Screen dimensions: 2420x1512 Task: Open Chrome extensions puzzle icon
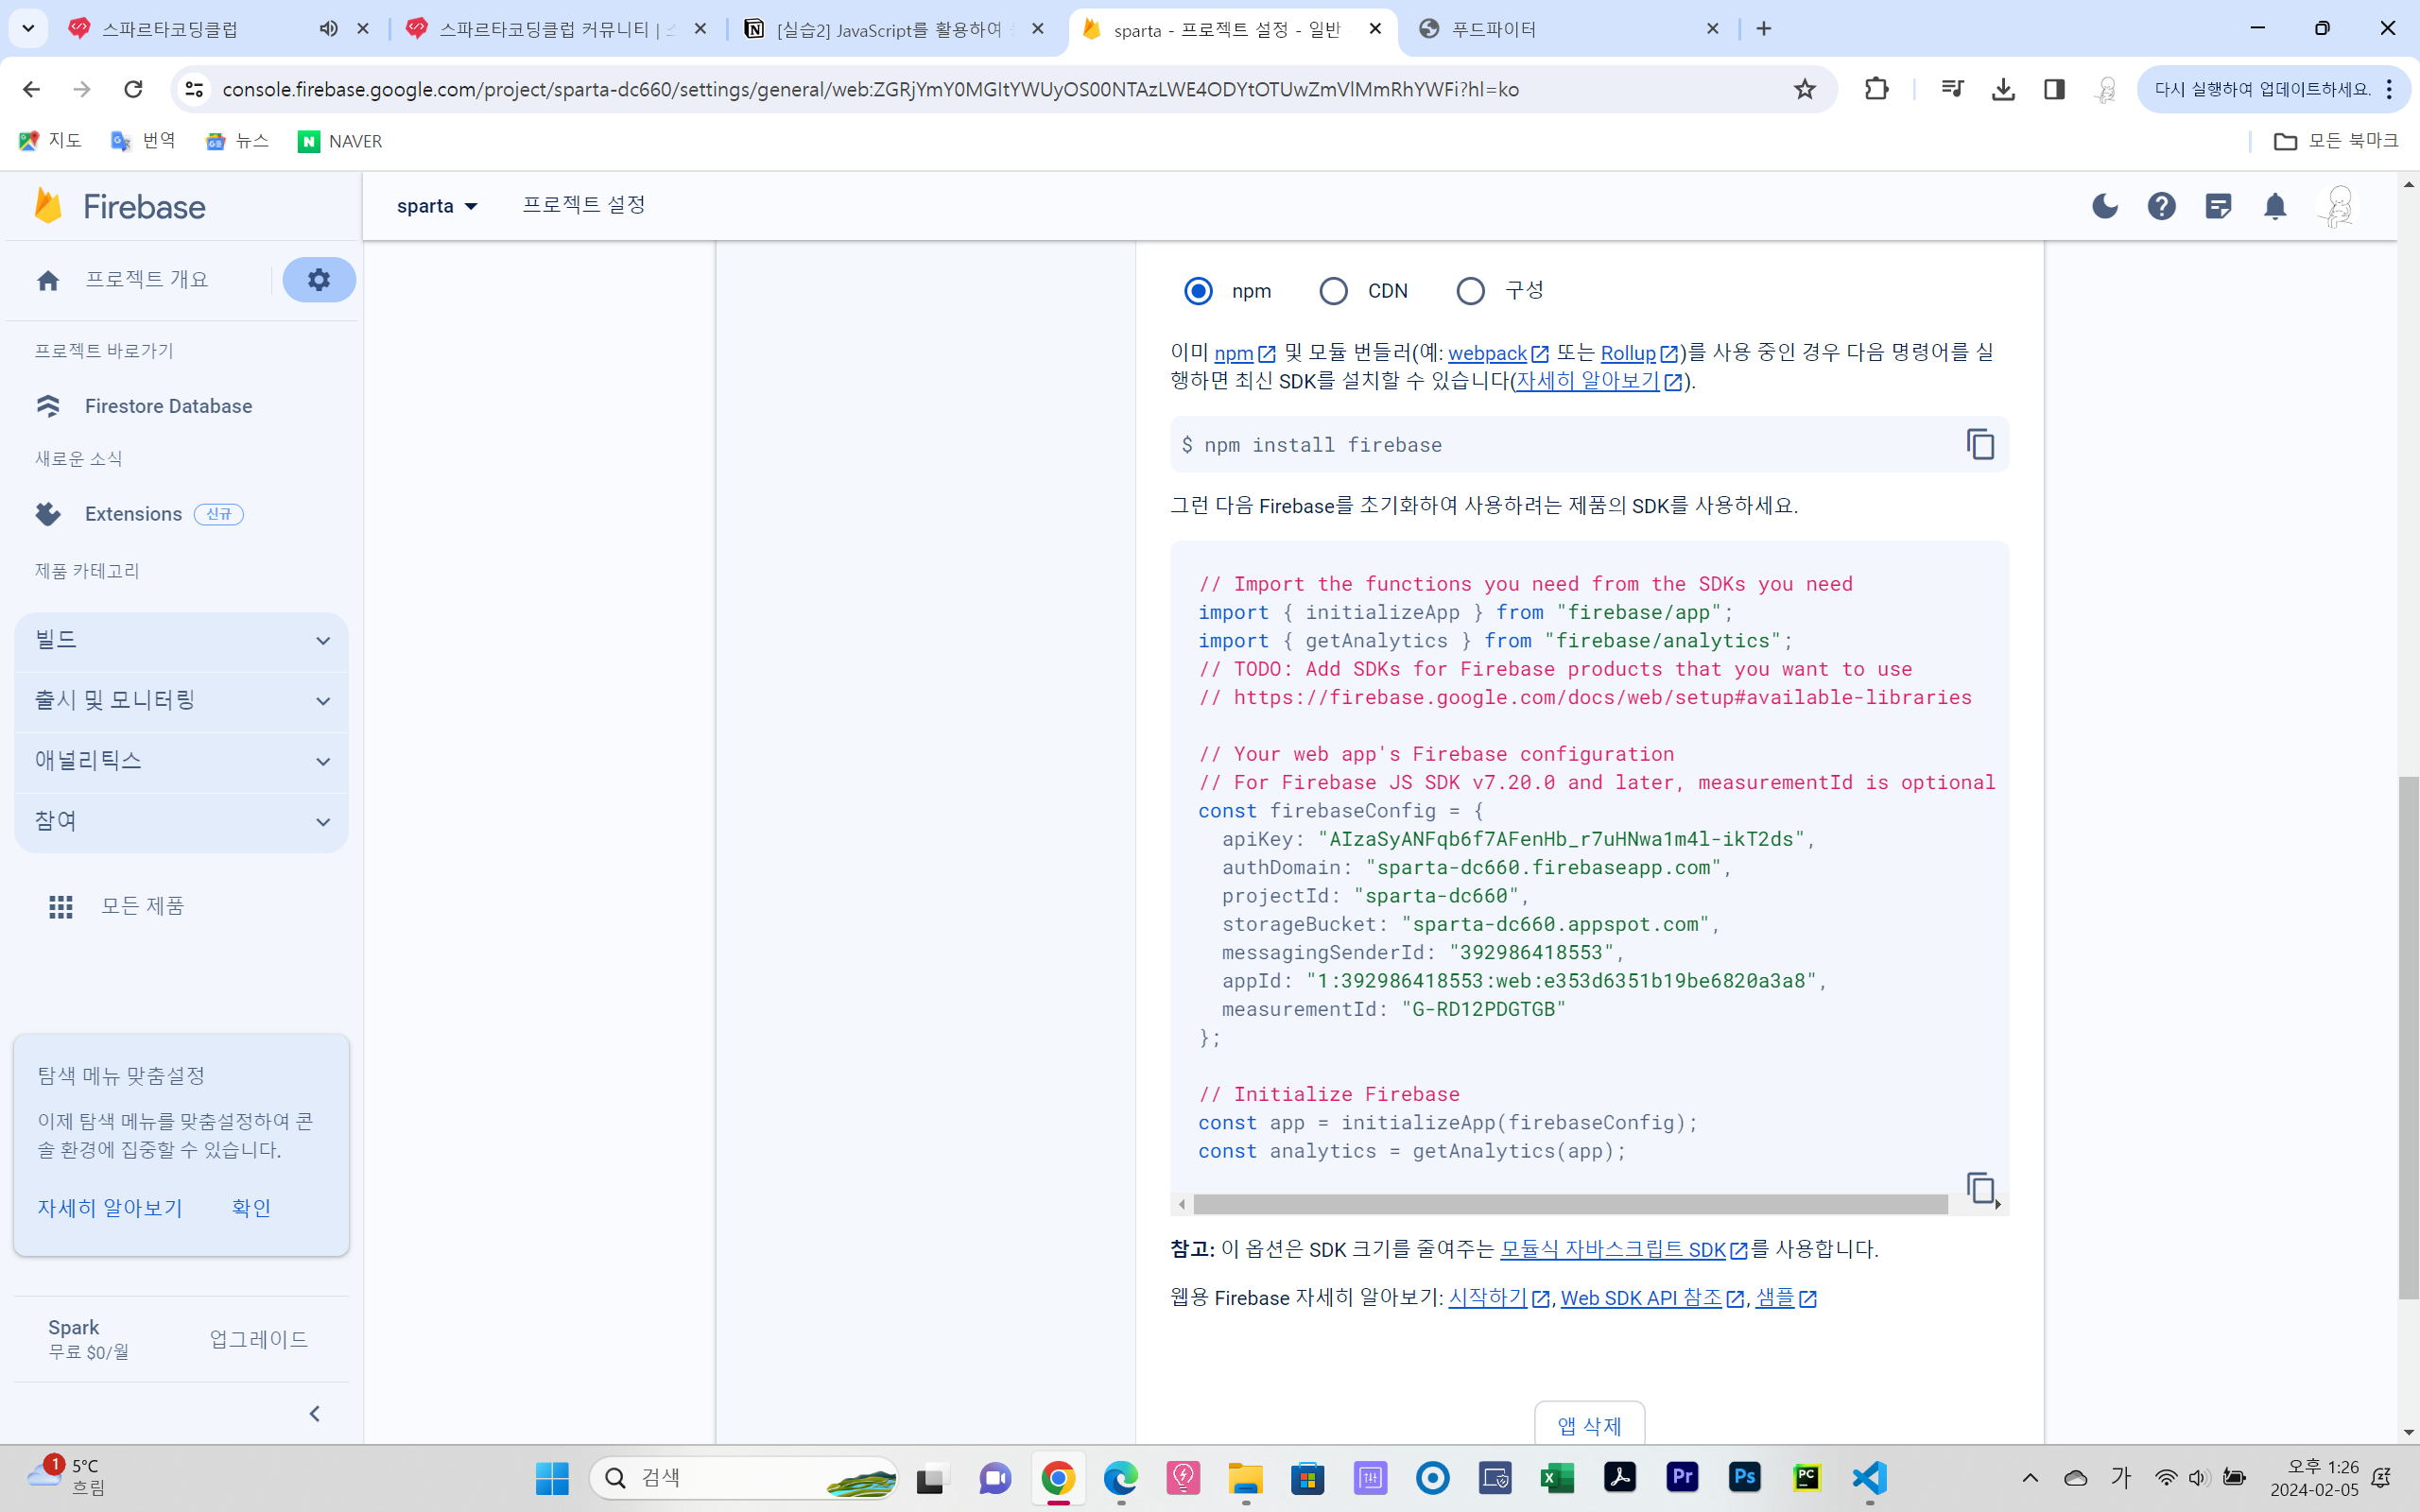(1877, 89)
